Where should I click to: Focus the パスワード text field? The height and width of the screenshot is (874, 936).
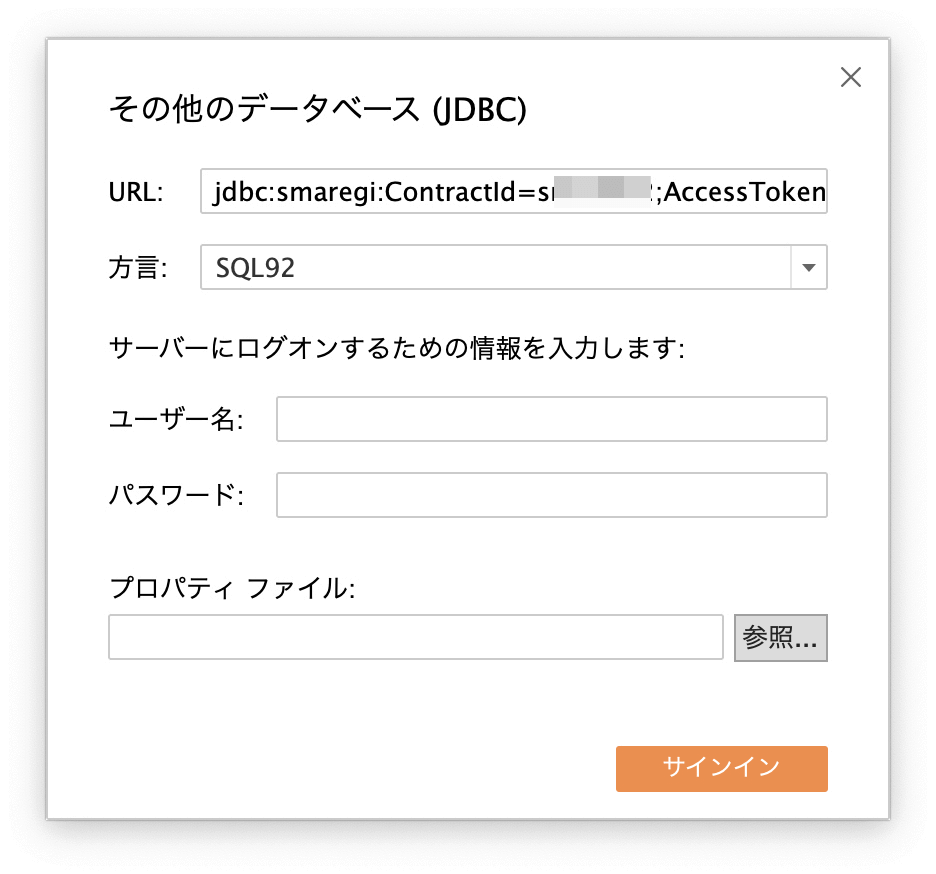coord(551,495)
